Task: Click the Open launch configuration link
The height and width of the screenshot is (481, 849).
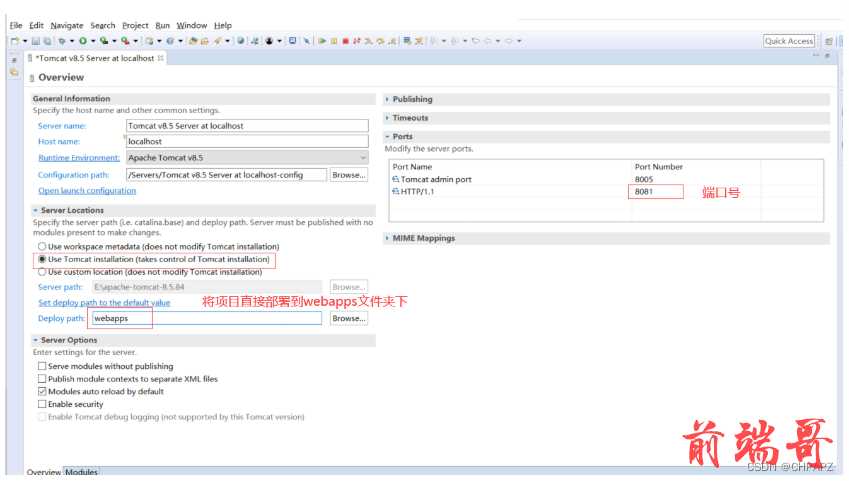Action: pyautogui.click(x=87, y=191)
